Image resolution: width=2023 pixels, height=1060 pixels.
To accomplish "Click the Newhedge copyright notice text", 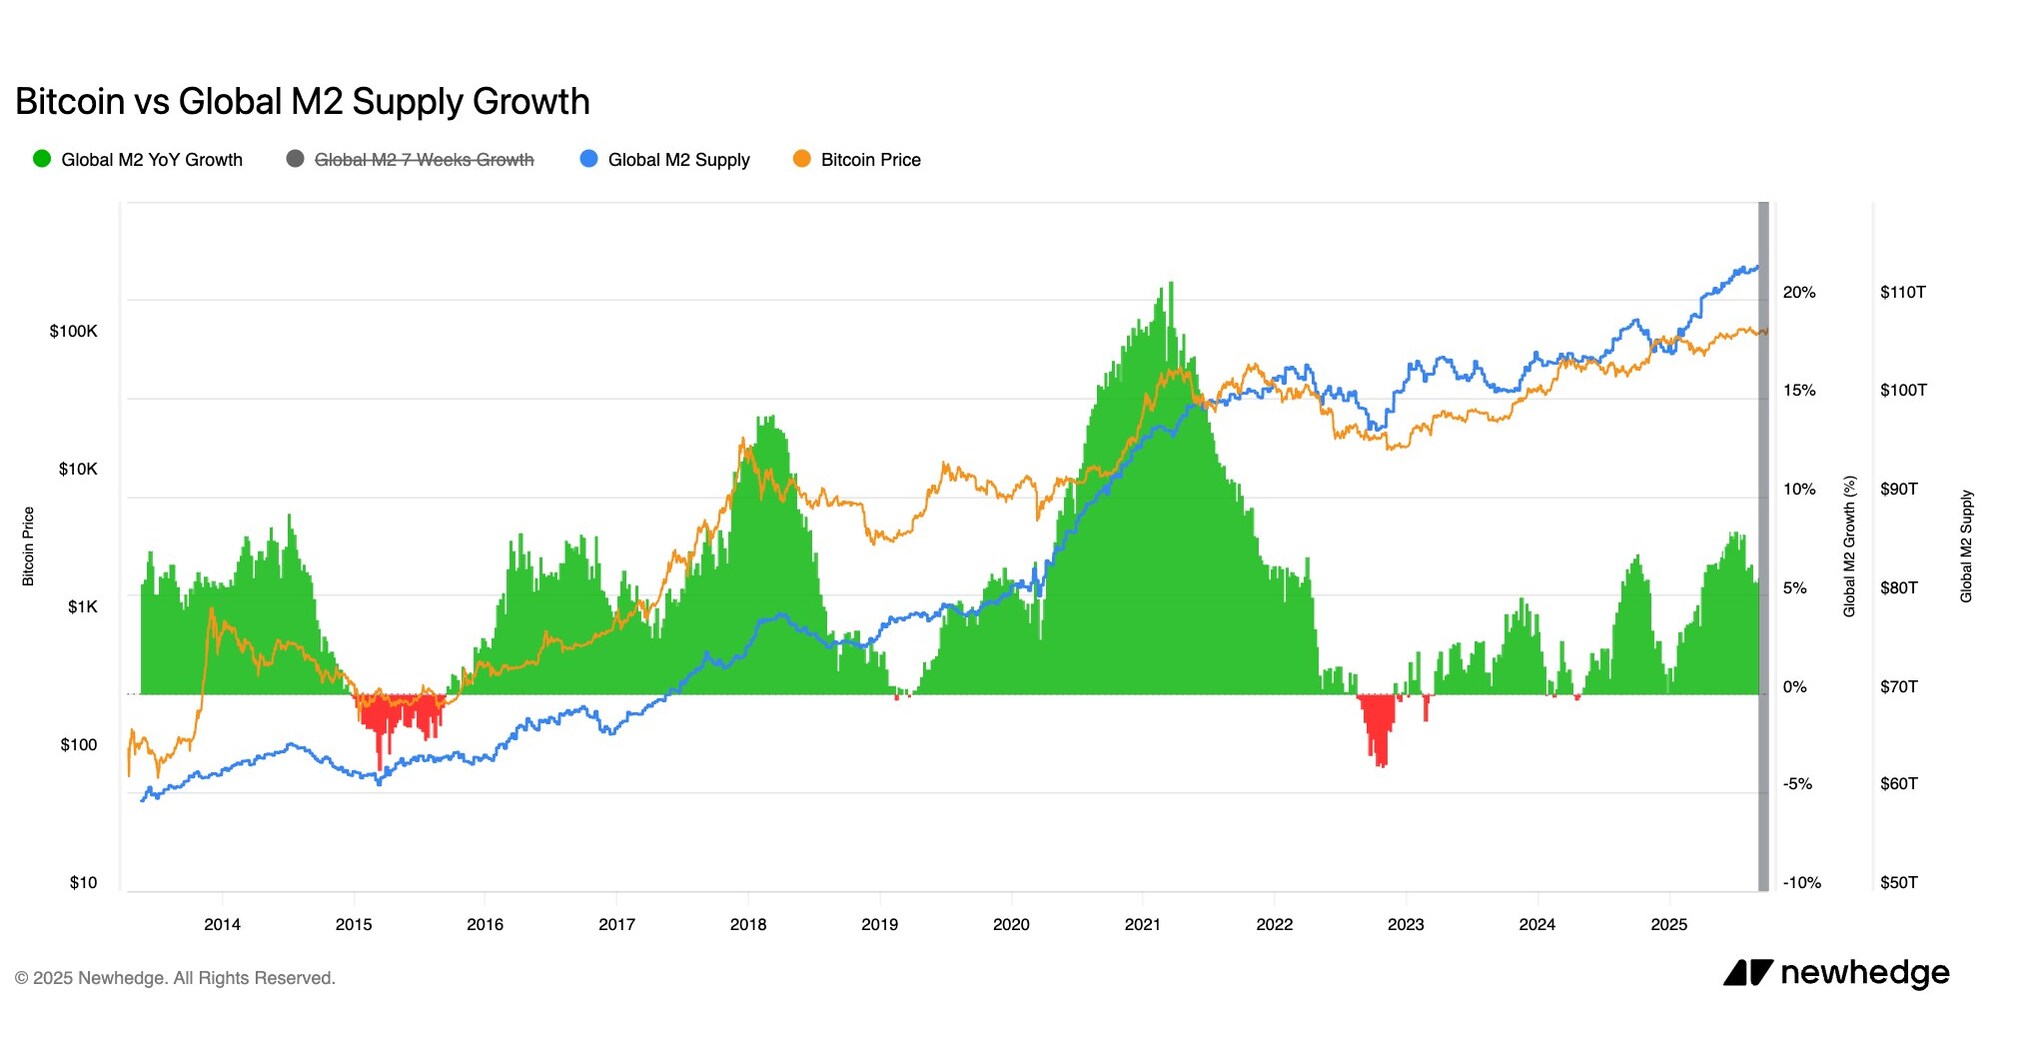I will click(175, 978).
